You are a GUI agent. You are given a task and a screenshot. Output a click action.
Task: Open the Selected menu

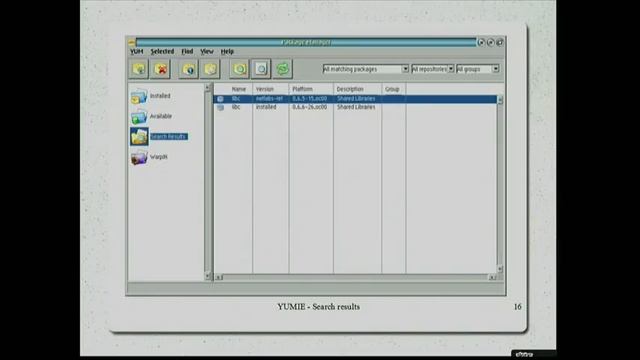pos(162,51)
